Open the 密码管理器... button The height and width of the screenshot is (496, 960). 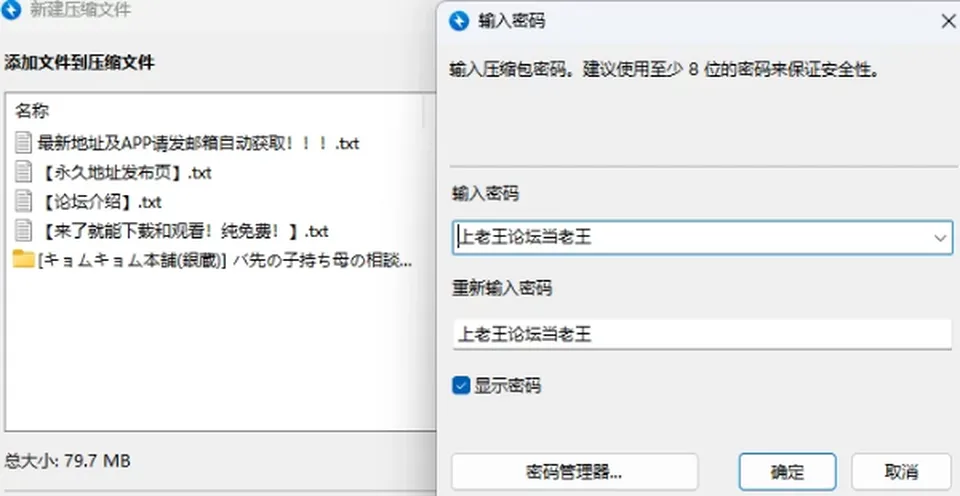point(574,472)
